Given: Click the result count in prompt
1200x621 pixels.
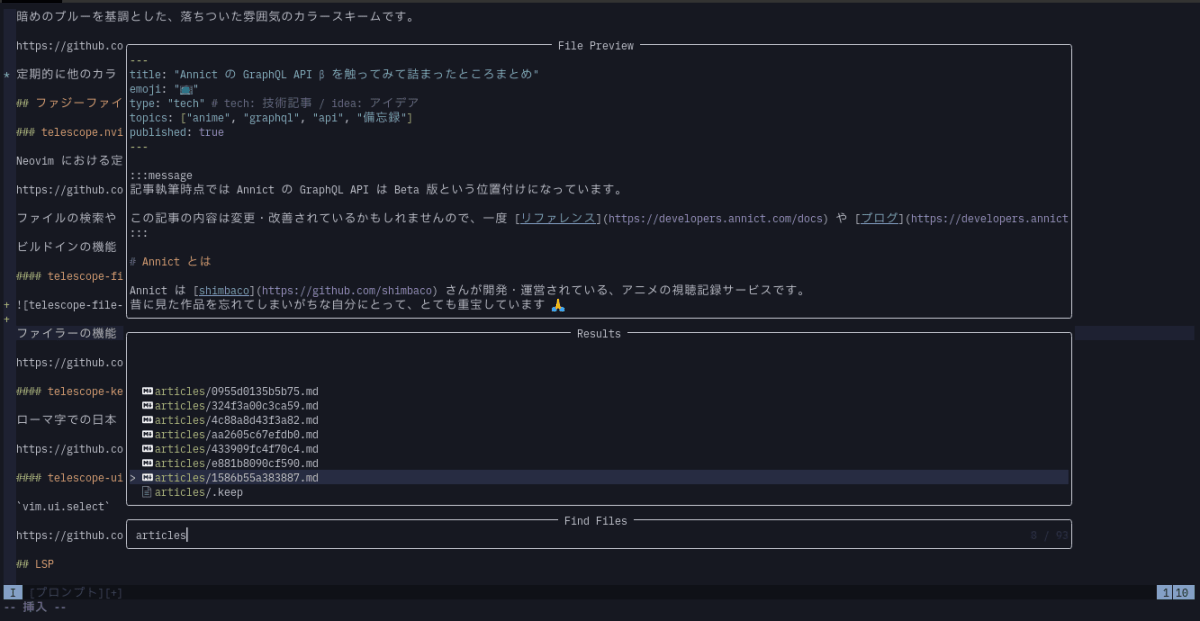Looking at the screenshot, I should [1048, 536].
